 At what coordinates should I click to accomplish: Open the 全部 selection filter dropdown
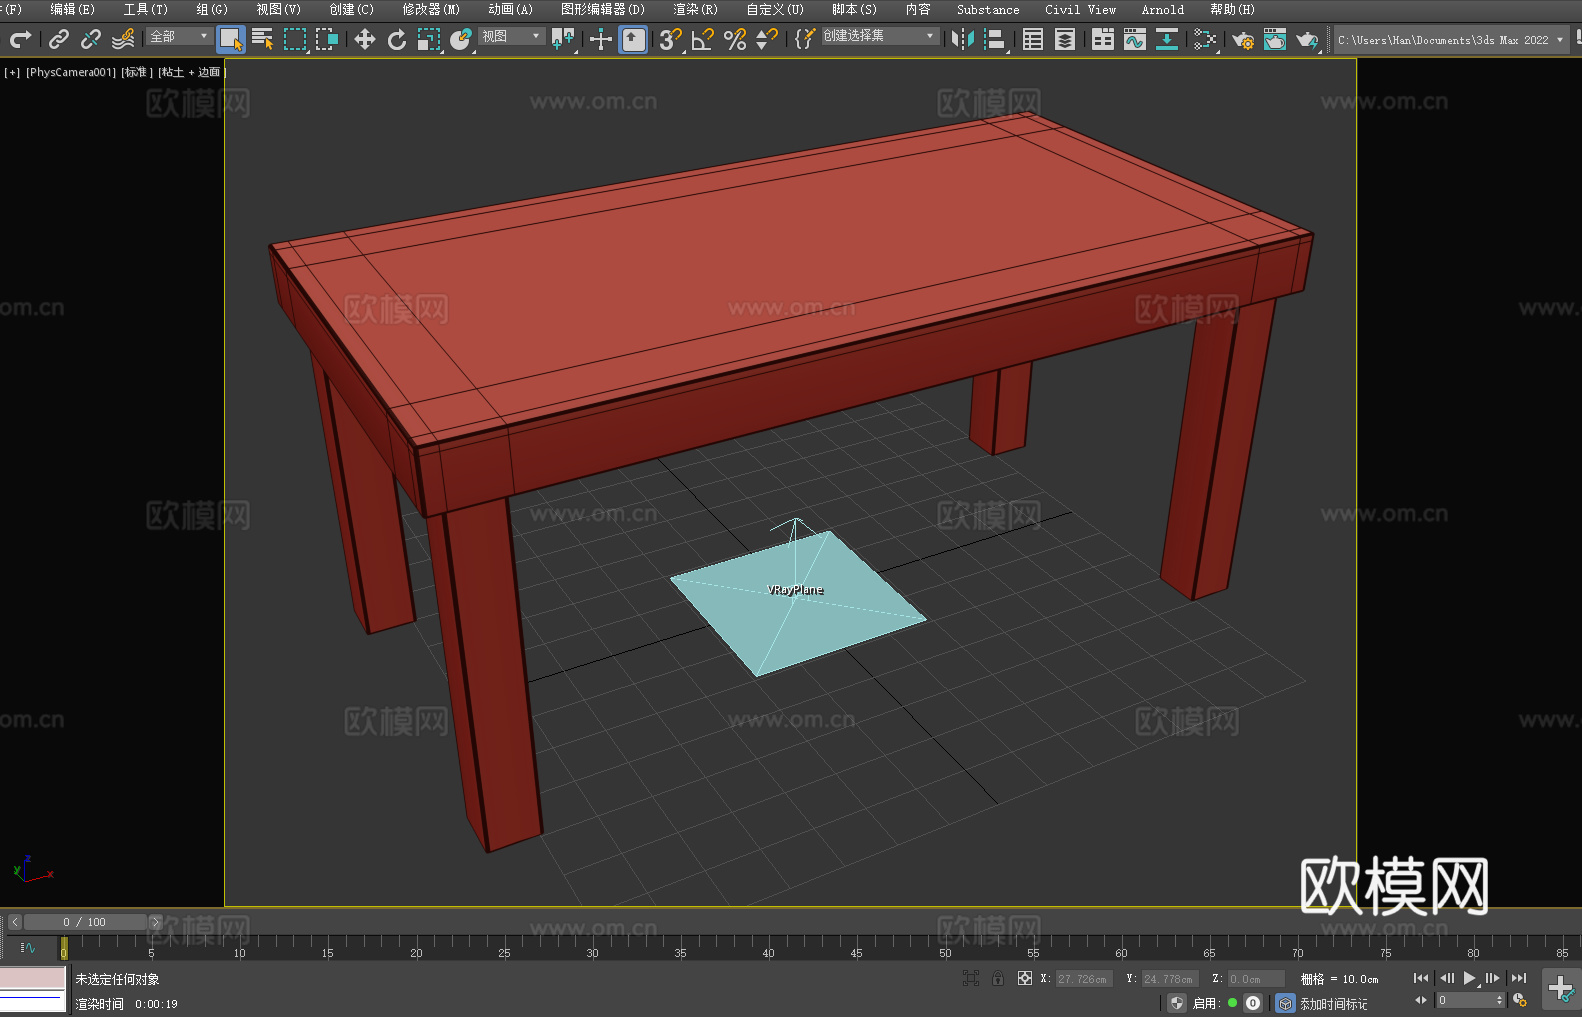pos(180,36)
